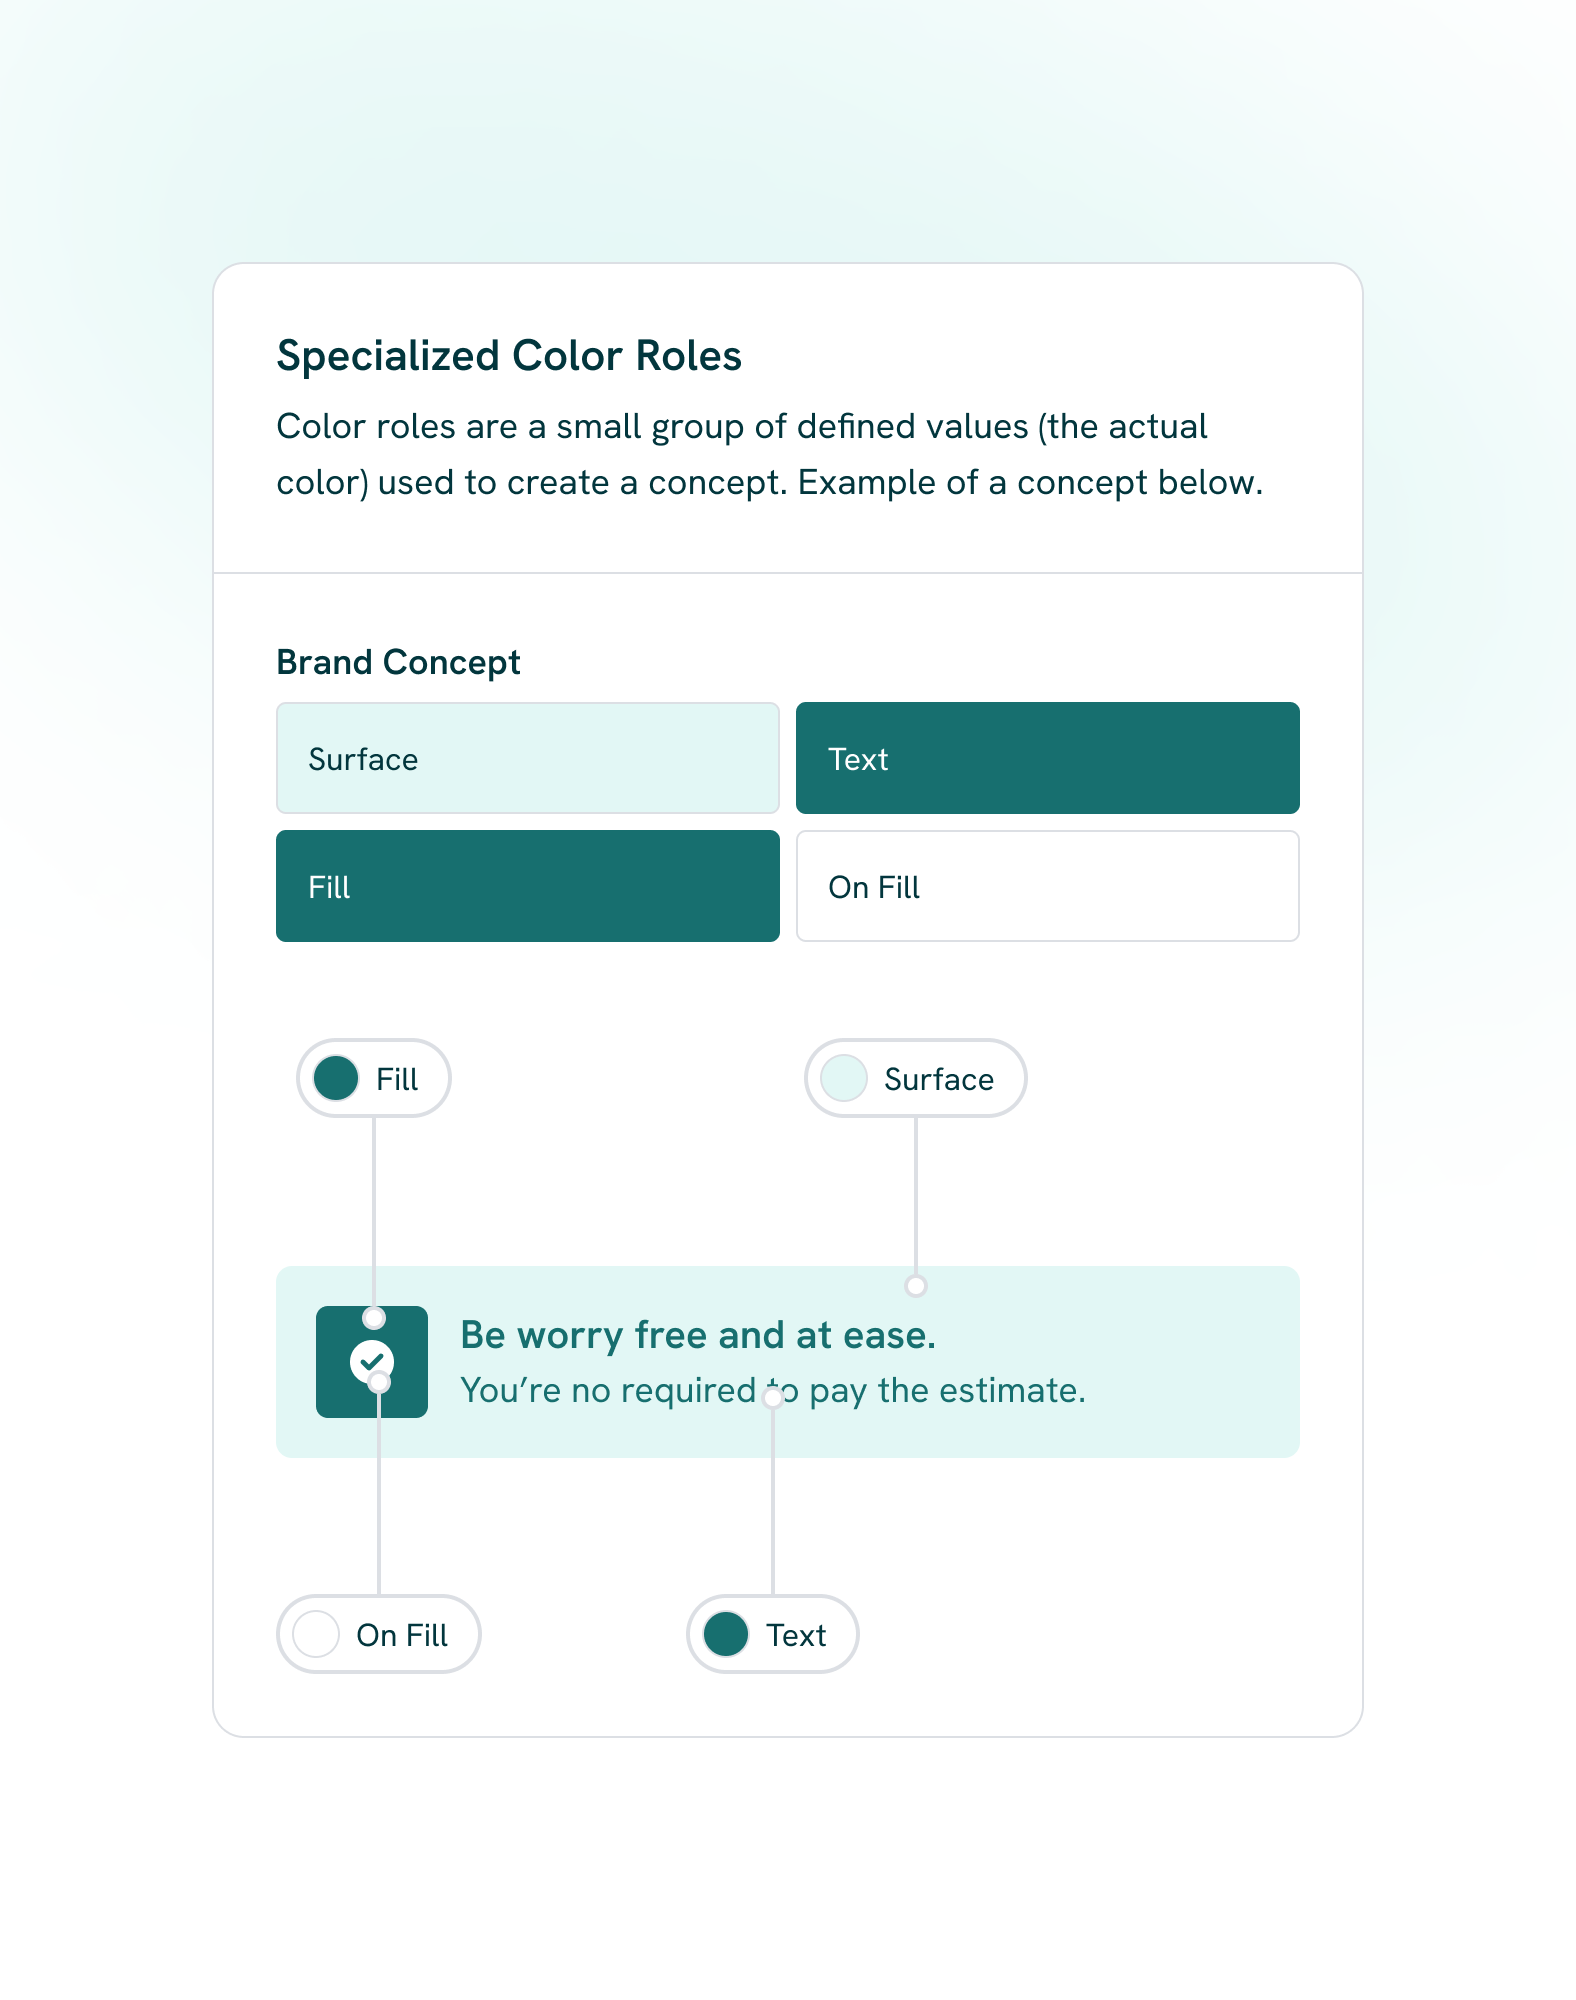Click connector endpoint dot on banner's top edge
Viewport: 1576px width, 2000px height.
coord(915,1286)
